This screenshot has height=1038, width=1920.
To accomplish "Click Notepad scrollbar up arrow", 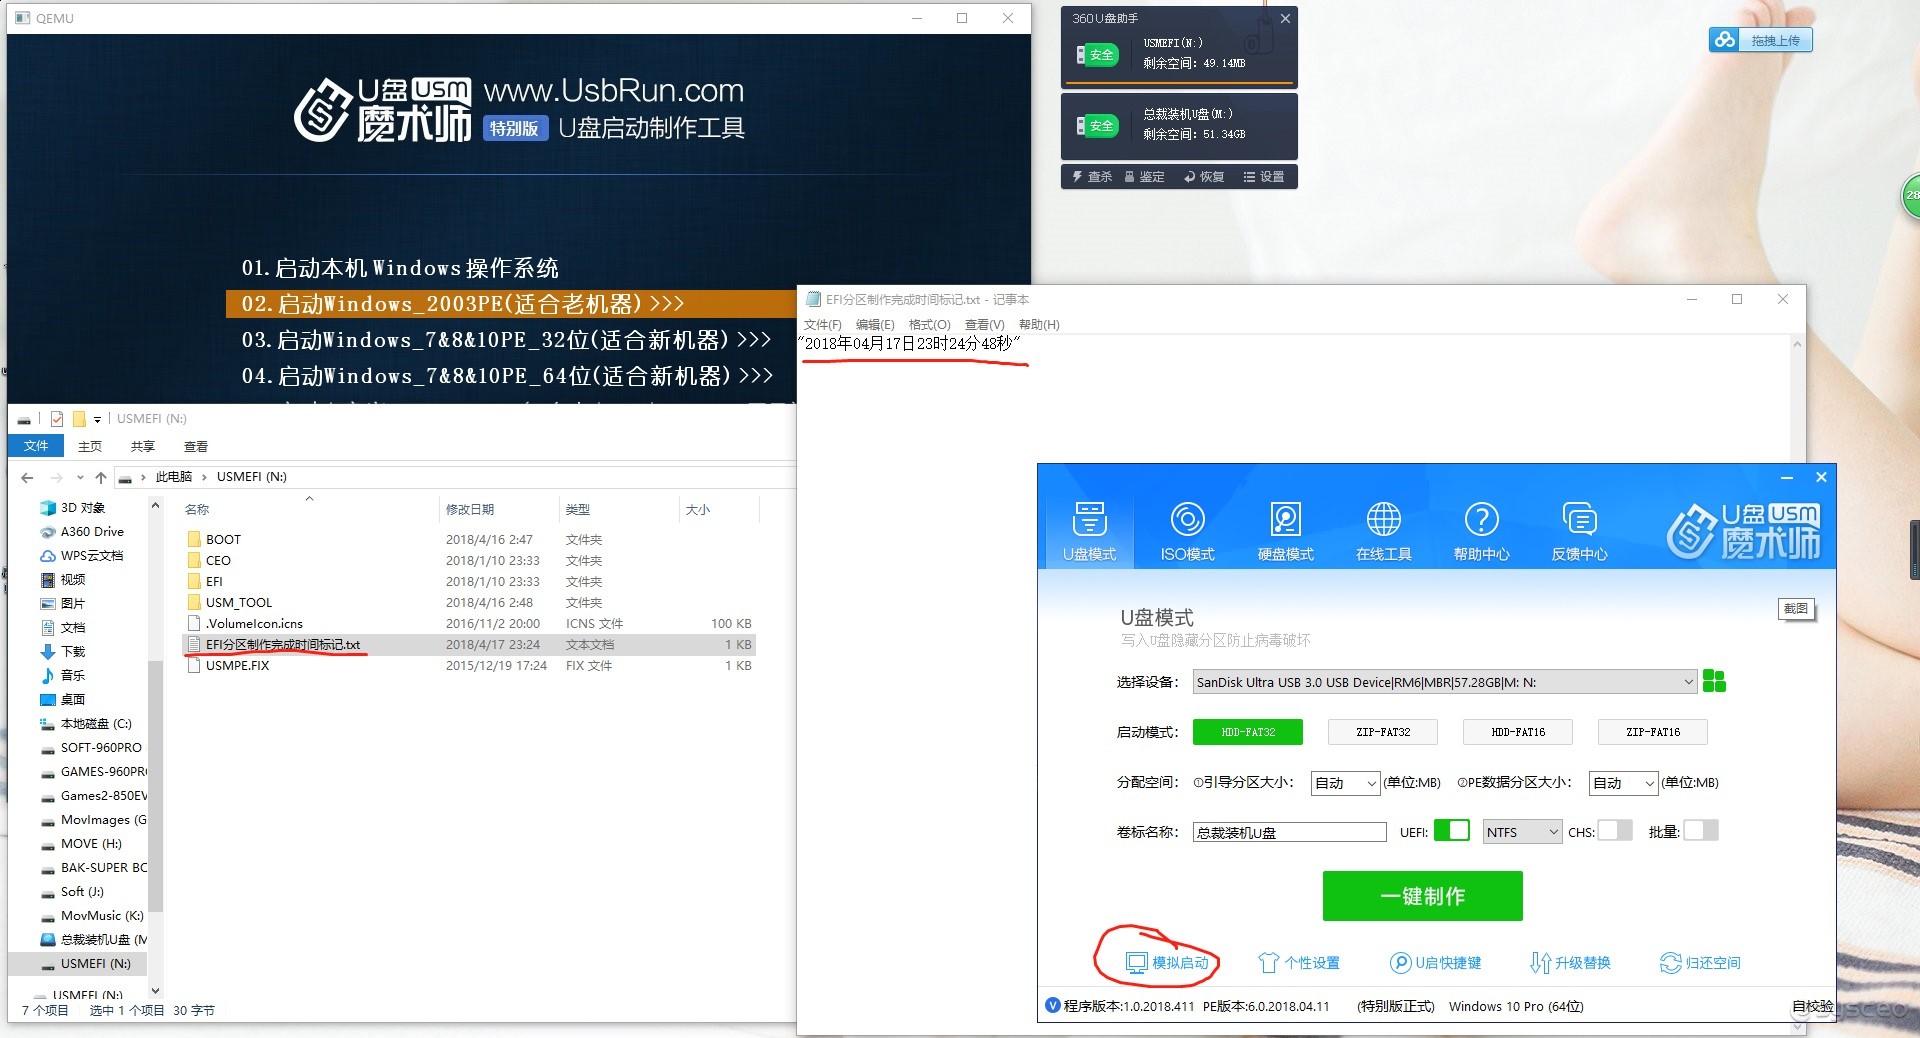I will (1797, 345).
